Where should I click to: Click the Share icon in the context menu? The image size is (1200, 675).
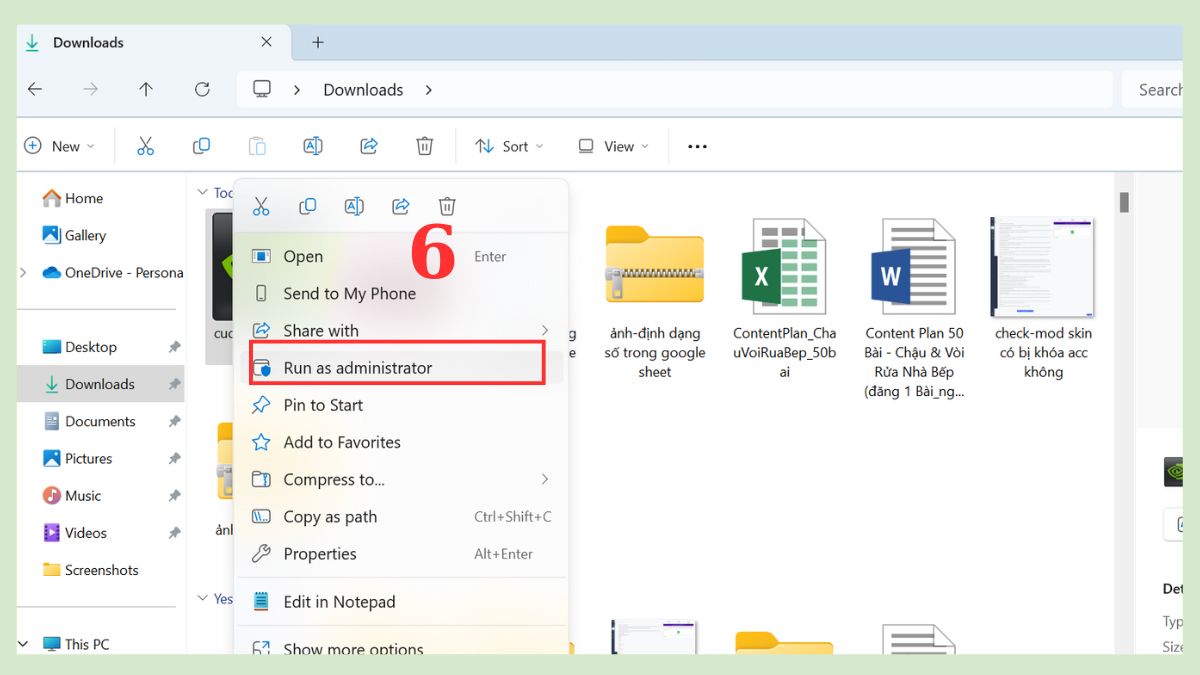pos(401,206)
